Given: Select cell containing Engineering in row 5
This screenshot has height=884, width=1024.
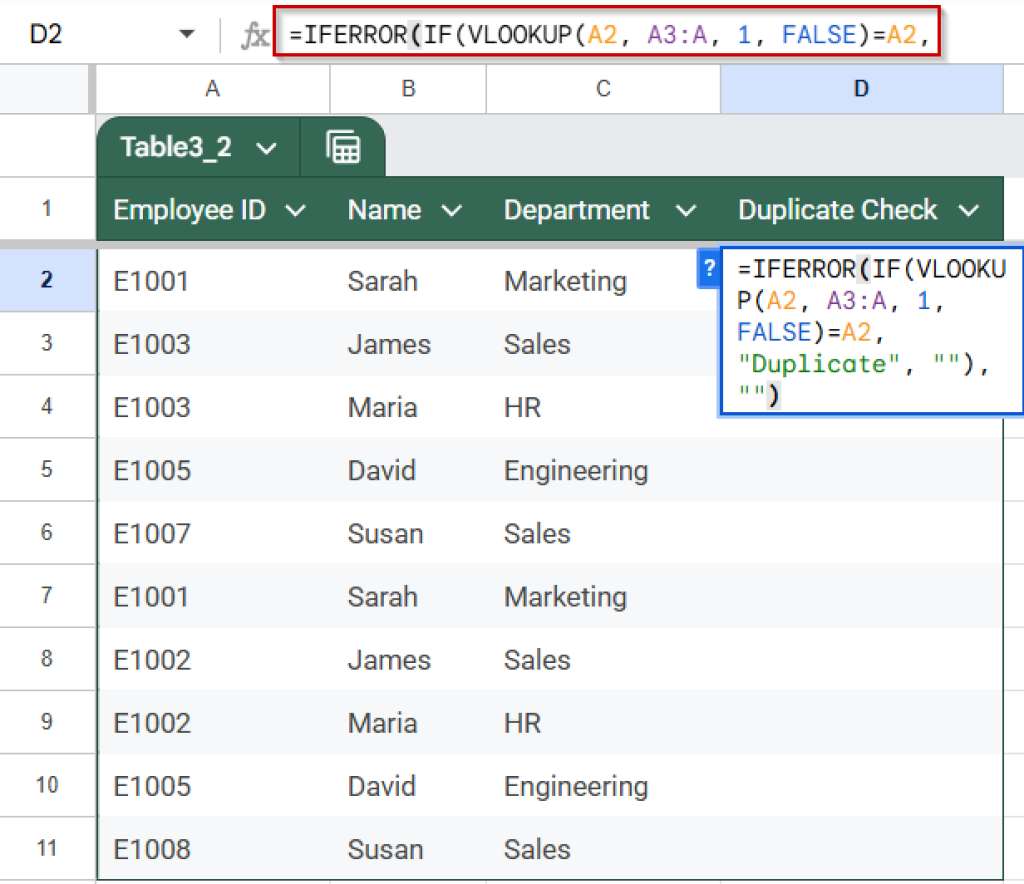Looking at the screenshot, I should tap(576, 470).
